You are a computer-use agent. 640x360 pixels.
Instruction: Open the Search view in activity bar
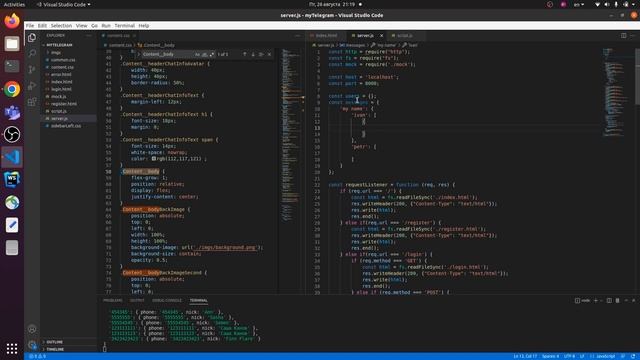pyautogui.click(x=32, y=53)
